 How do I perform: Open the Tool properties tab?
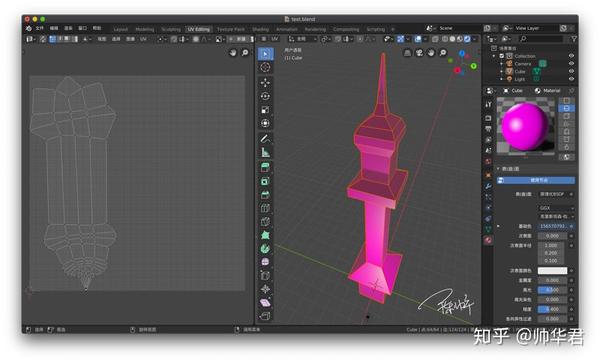point(488,104)
